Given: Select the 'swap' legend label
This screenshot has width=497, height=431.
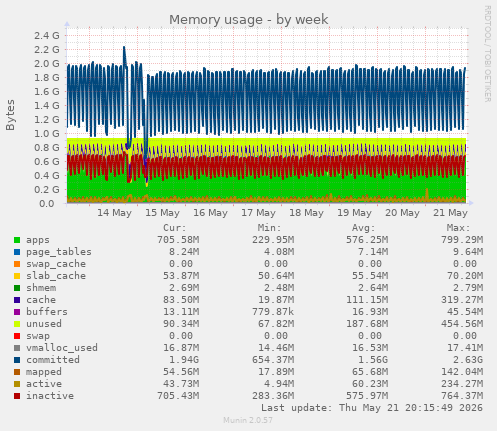Looking at the screenshot, I should [38, 336].
